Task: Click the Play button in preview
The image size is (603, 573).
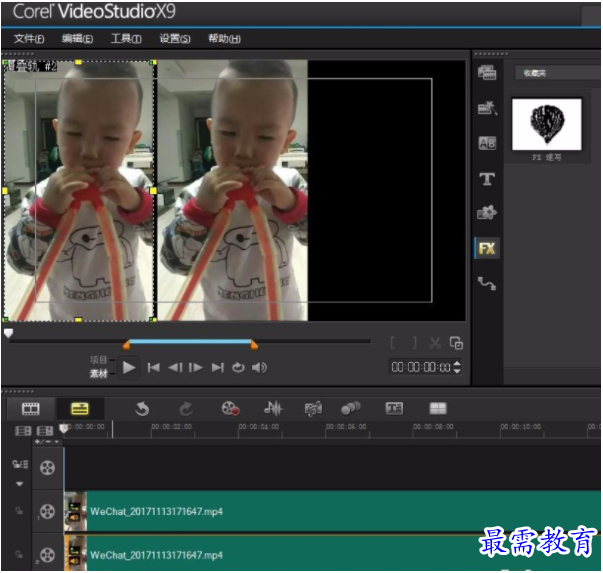Action: click(129, 368)
